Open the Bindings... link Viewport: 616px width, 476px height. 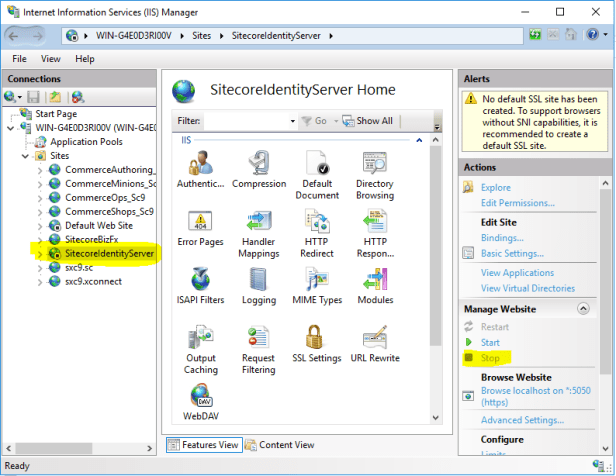pyautogui.click(x=501, y=238)
